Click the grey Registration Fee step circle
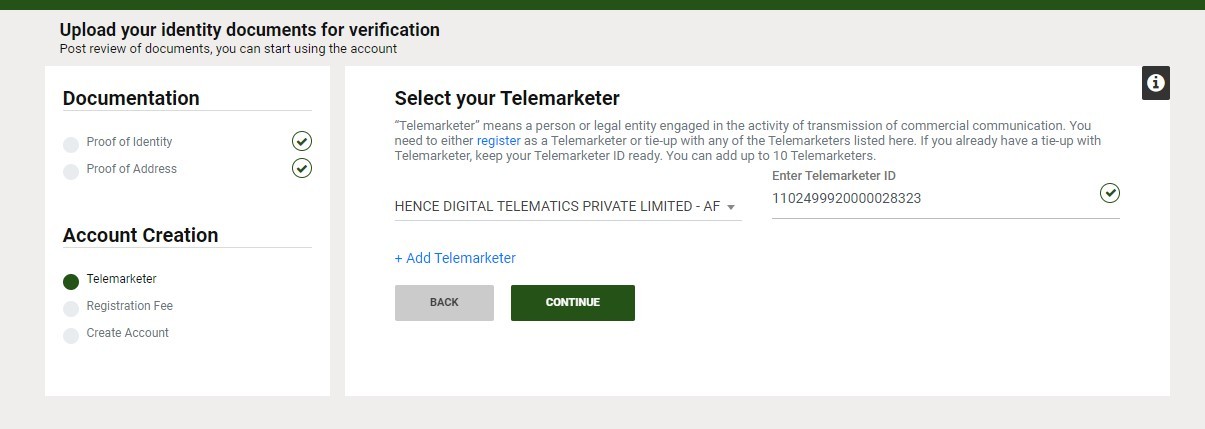This screenshot has width=1205, height=429. click(x=71, y=308)
